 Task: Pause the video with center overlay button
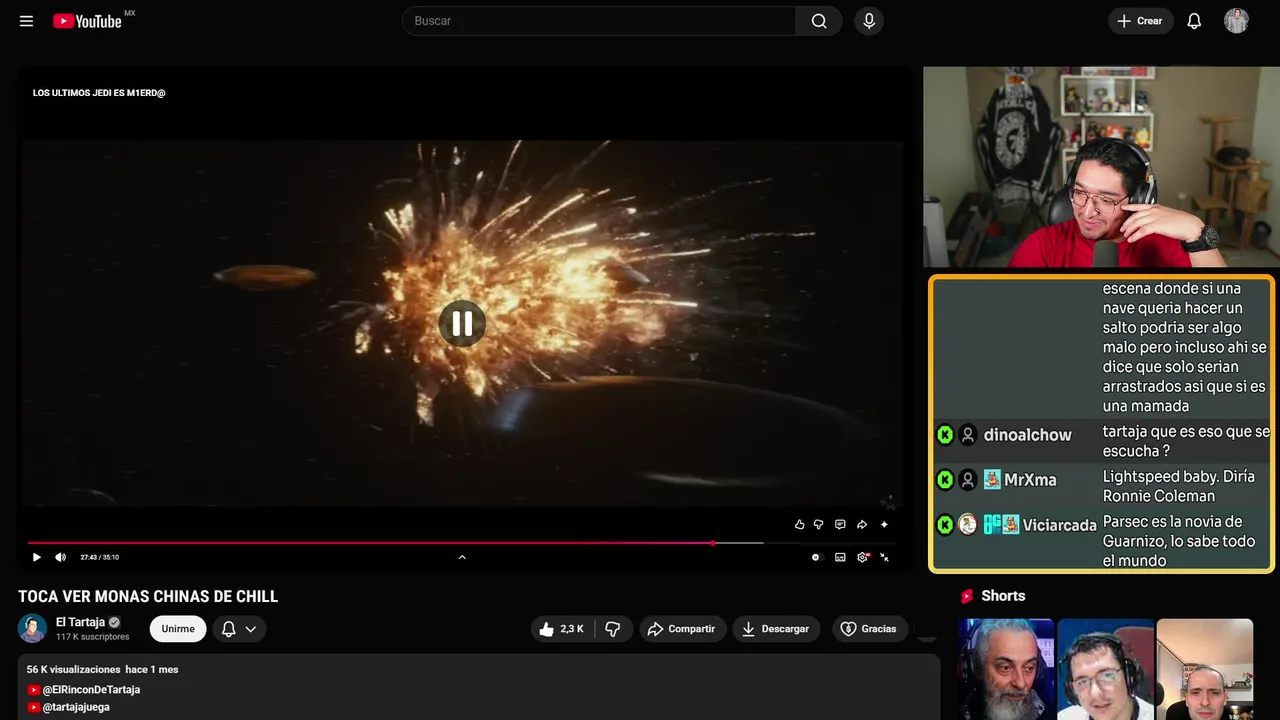[x=462, y=323]
